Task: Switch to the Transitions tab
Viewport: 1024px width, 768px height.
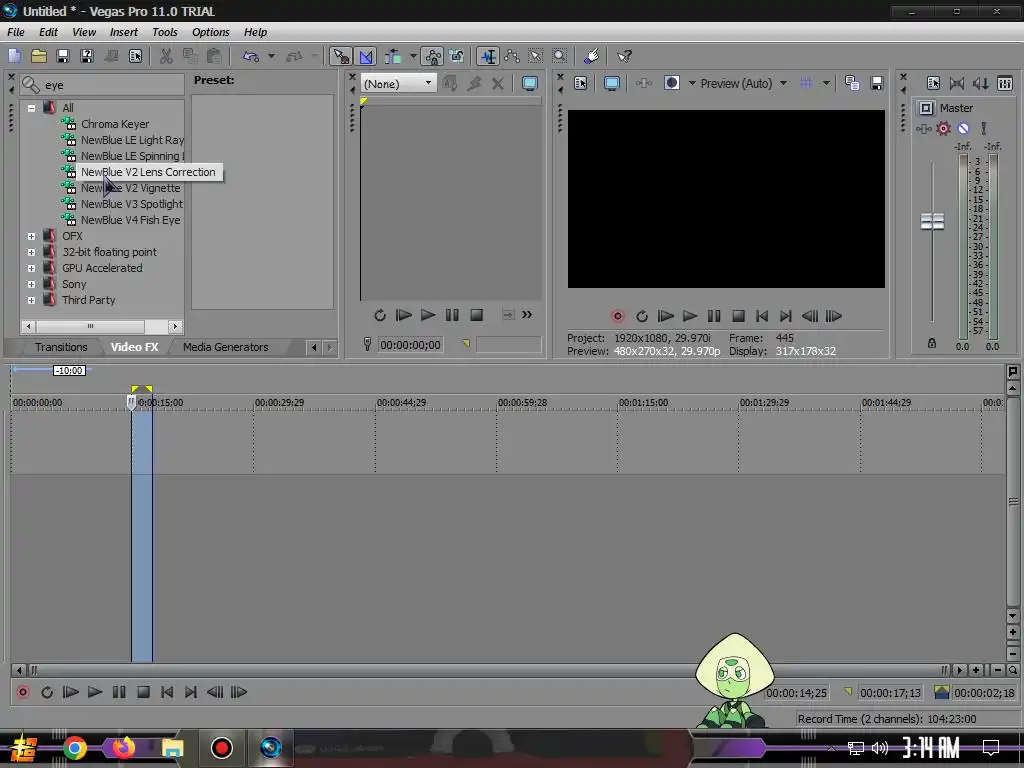Action: pos(61,347)
